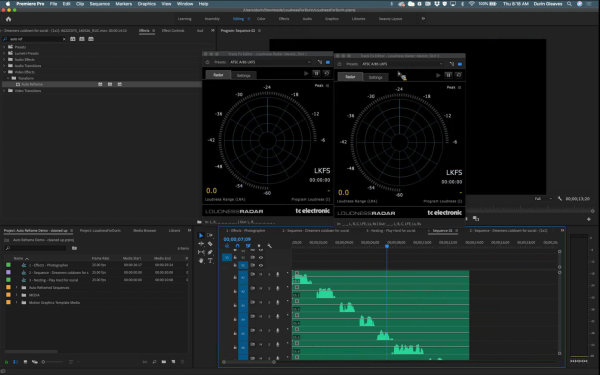Clear the Effects search field with the x
The image size is (600, 375).
point(64,39)
